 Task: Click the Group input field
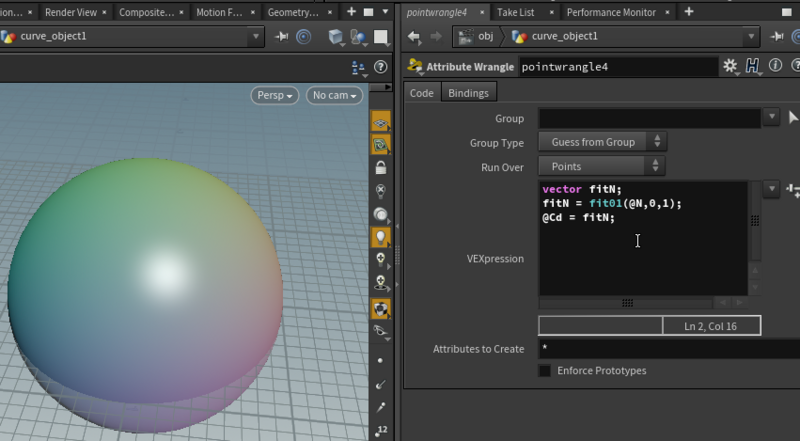[650, 118]
